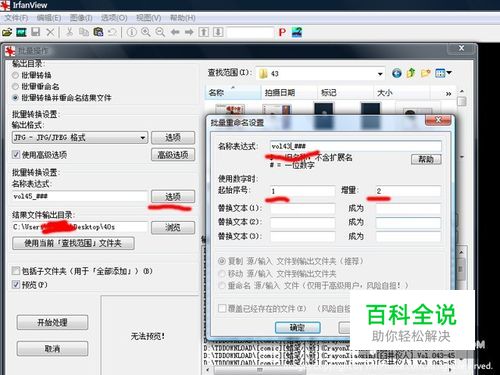This screenshot has width=500, height=375.
Task: Click the 取消 button in batch dialog
Action: click(52, 349)
